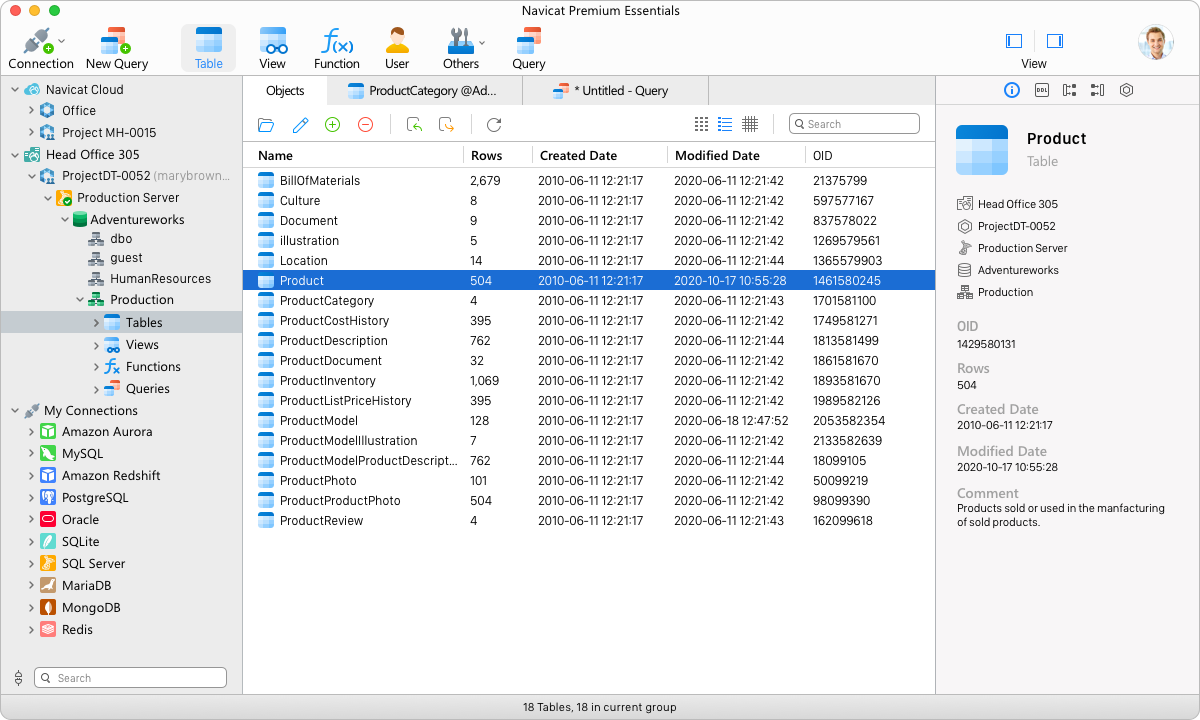1200x720 pixels.
Task: Select the ProductModel table row
Action: [x=589, y=421]
